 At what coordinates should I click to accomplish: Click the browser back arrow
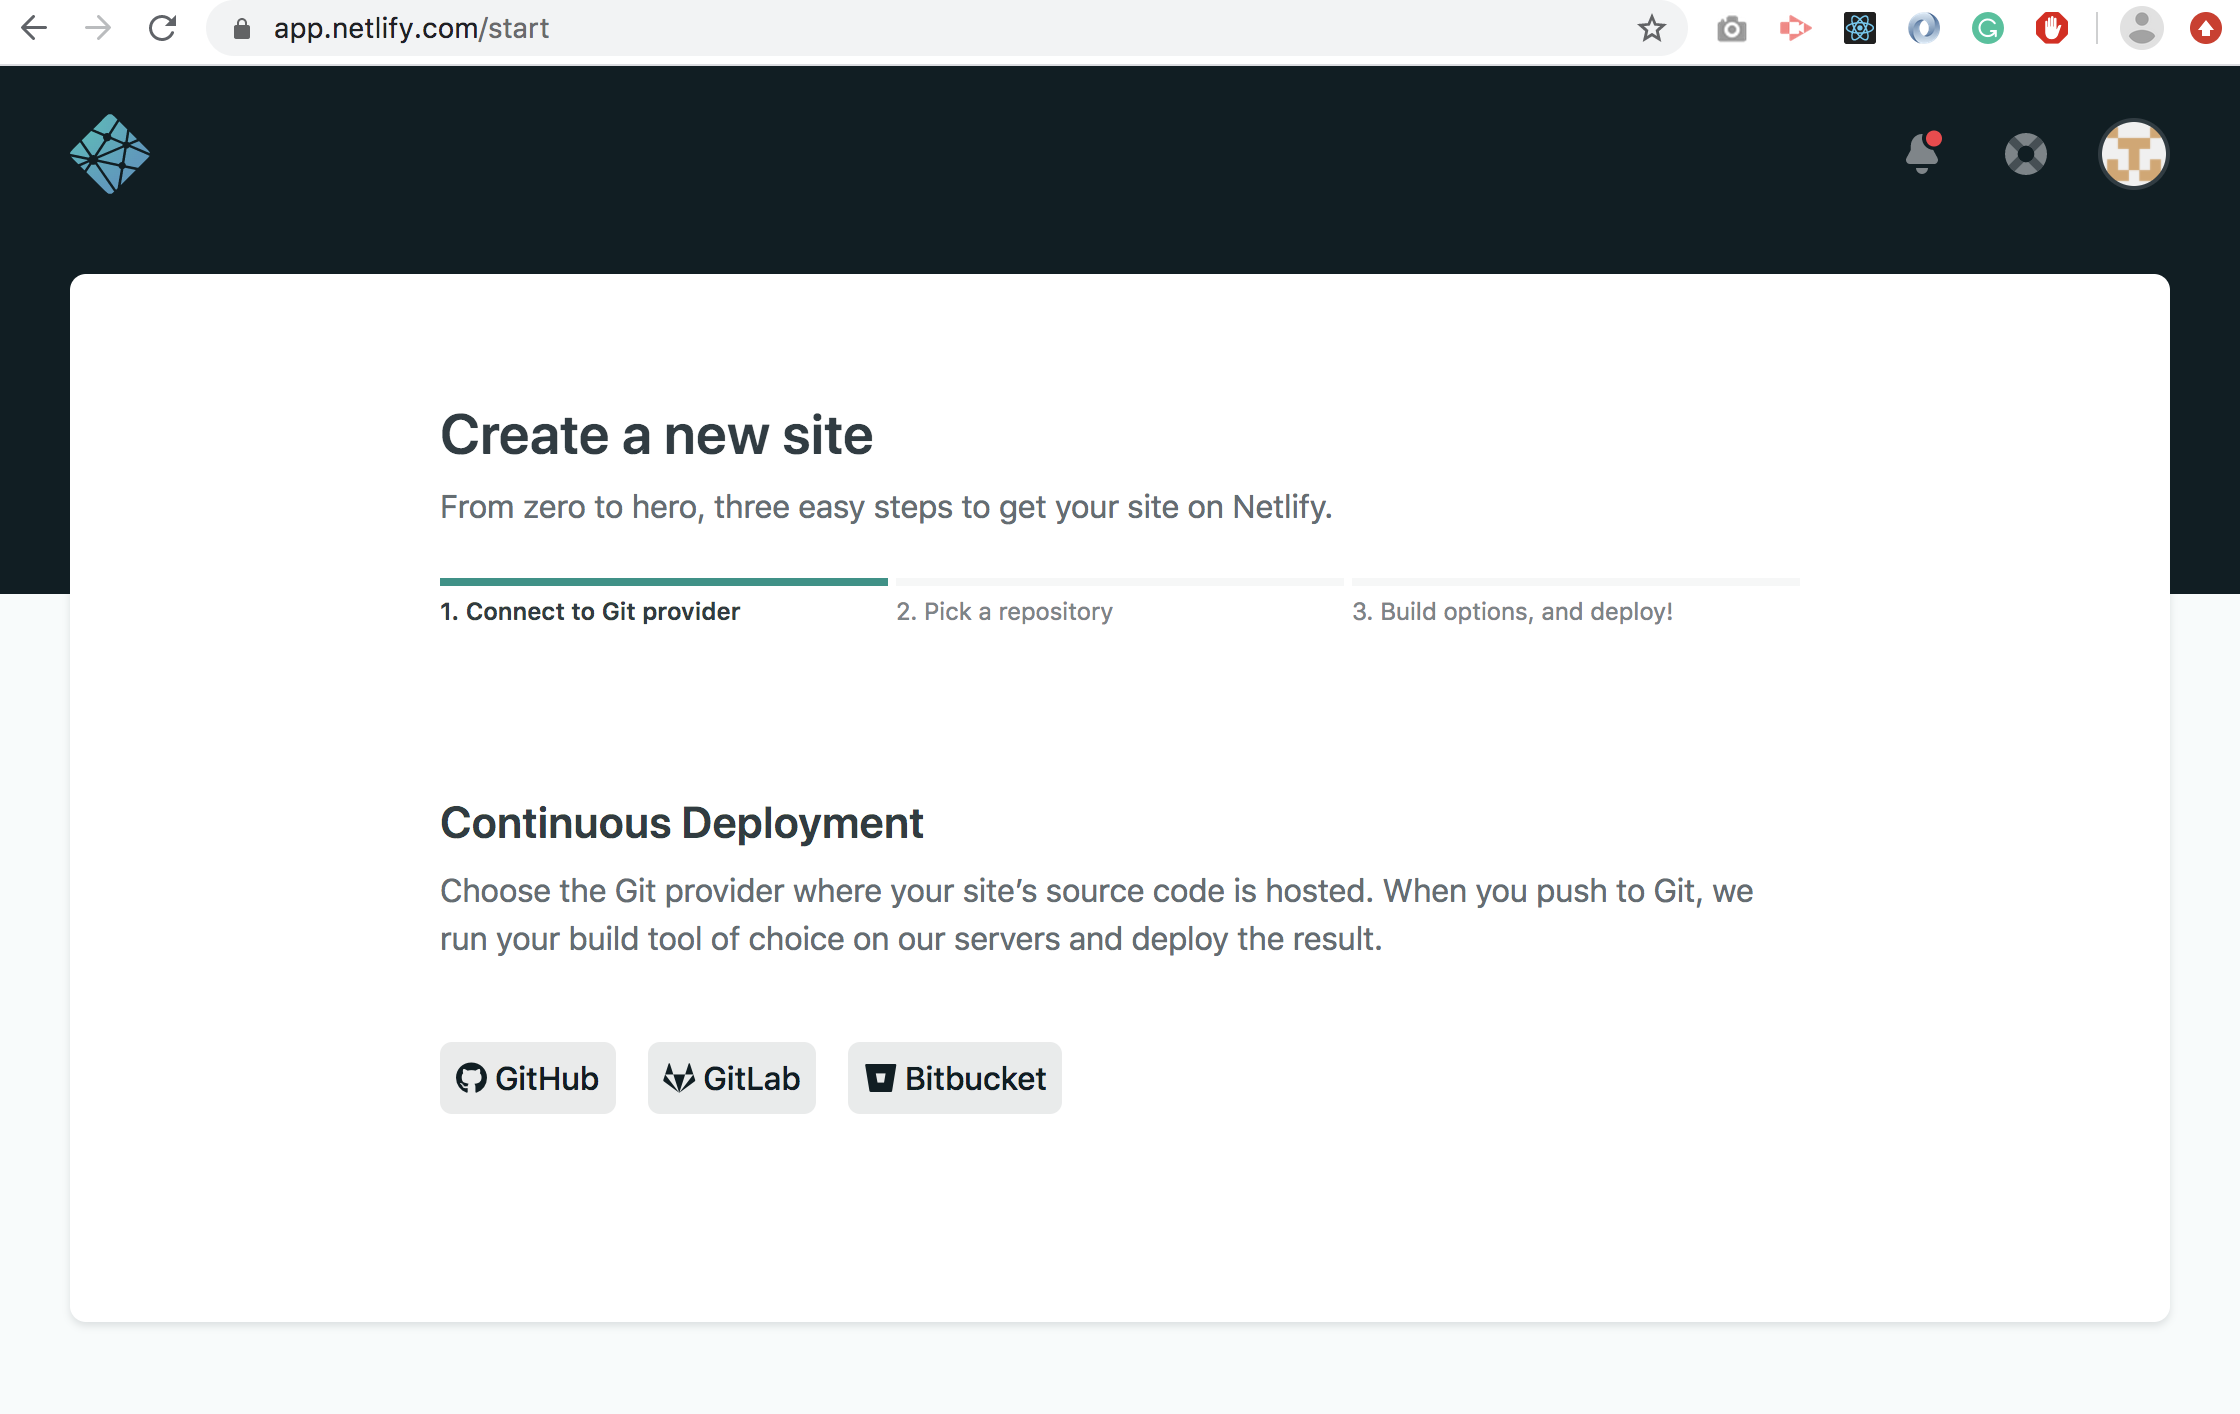click(x=34, y=28)
